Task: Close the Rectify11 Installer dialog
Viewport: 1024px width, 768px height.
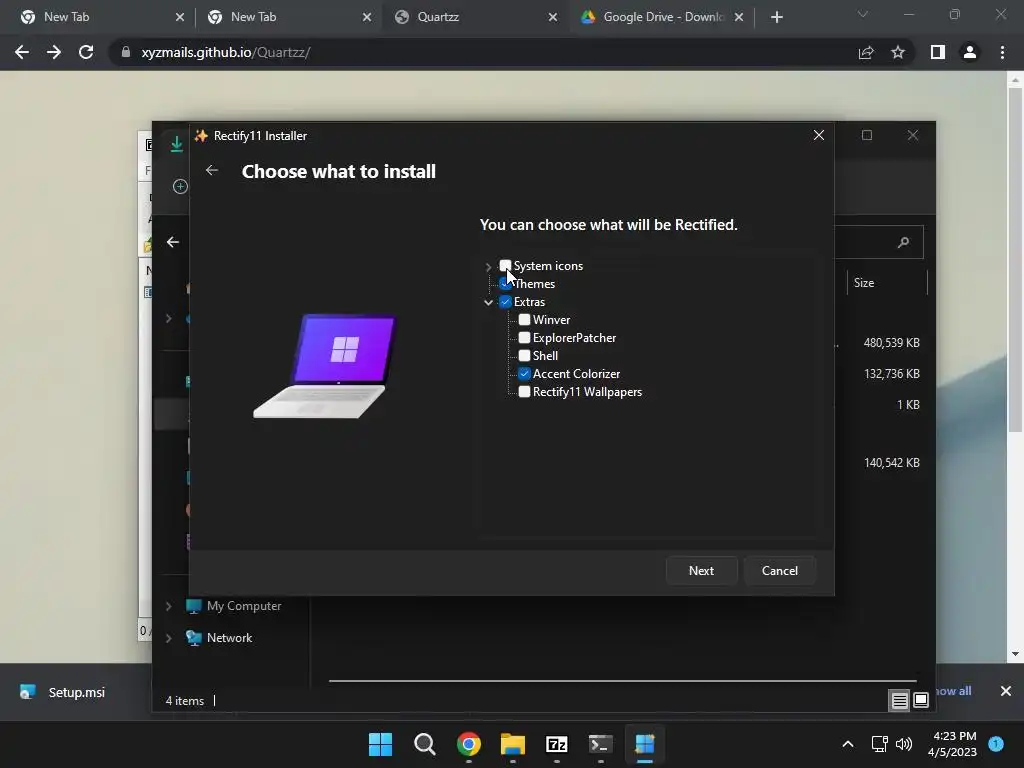Action: pyautogui.click(x=818, y=135)
